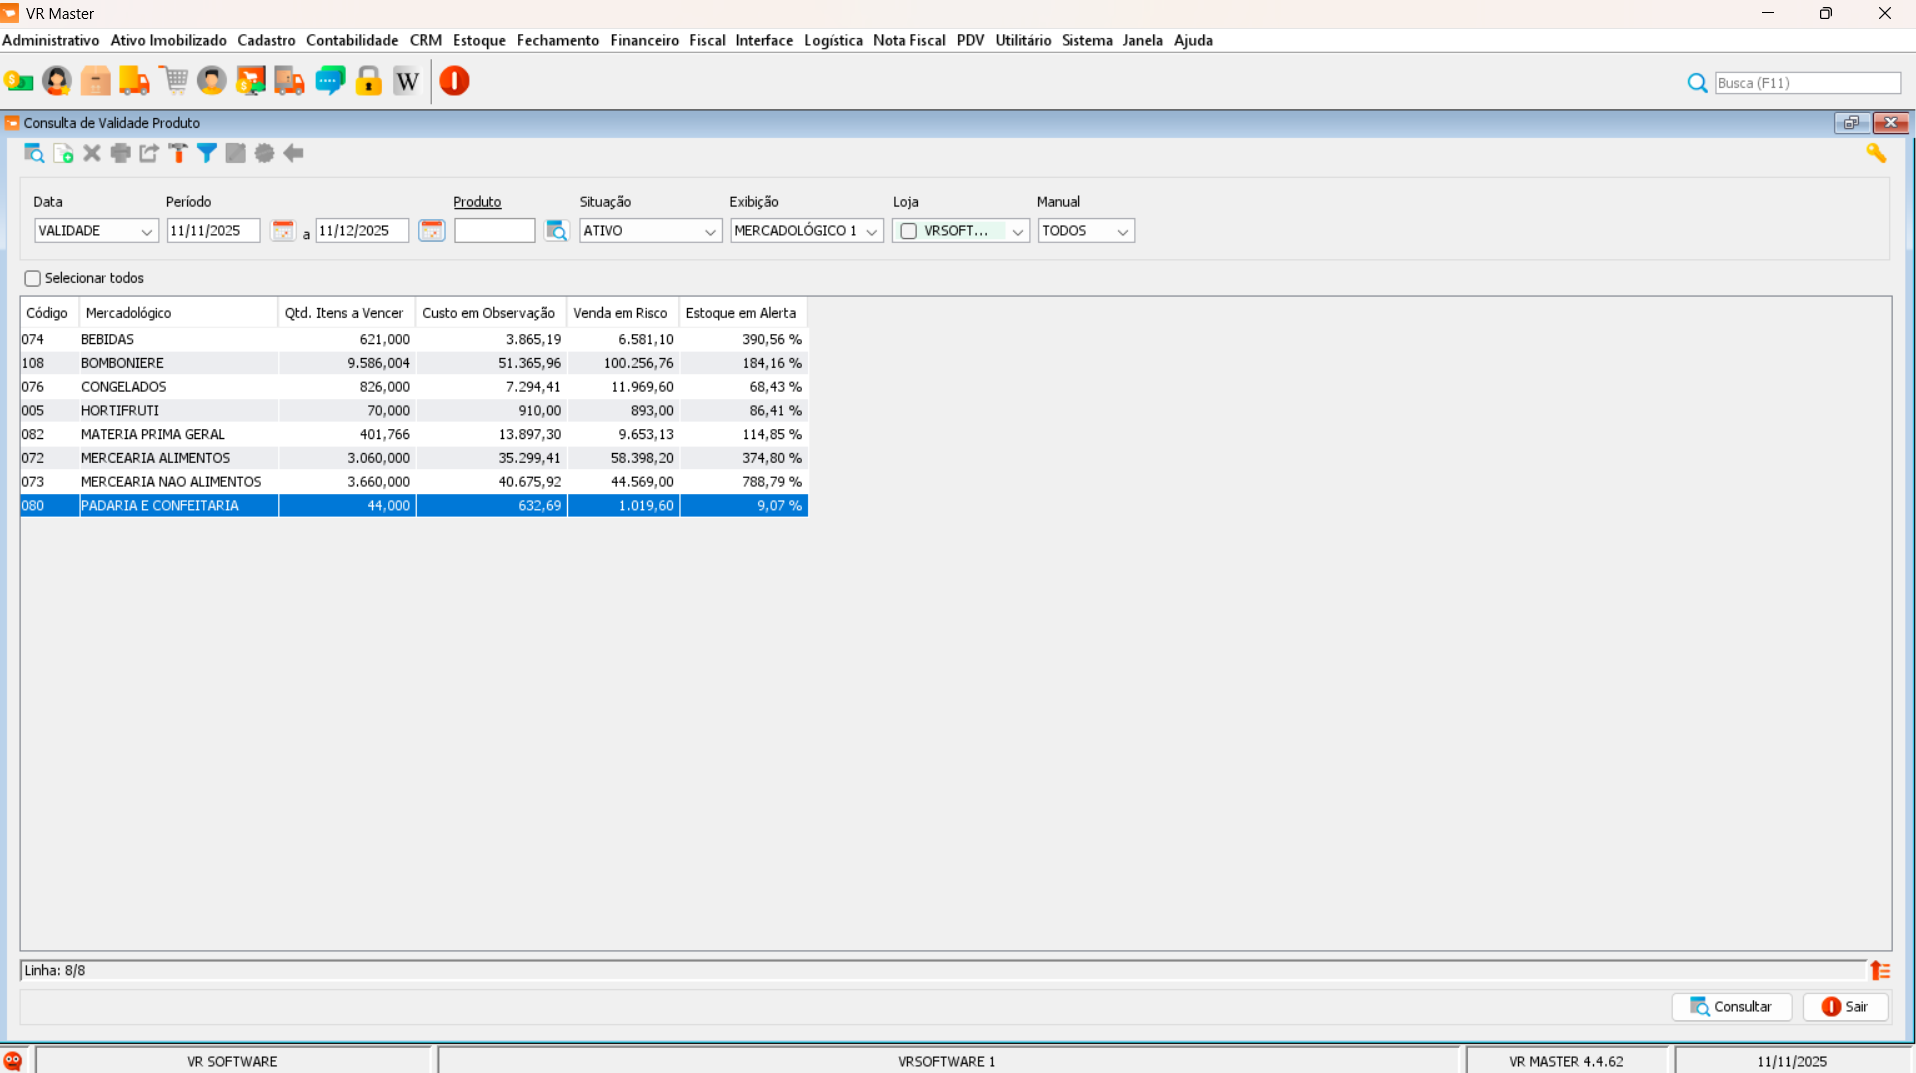Click the yellow key icon at top right
This screenshot has width=1916, height=1073.
click(1875, 153)
